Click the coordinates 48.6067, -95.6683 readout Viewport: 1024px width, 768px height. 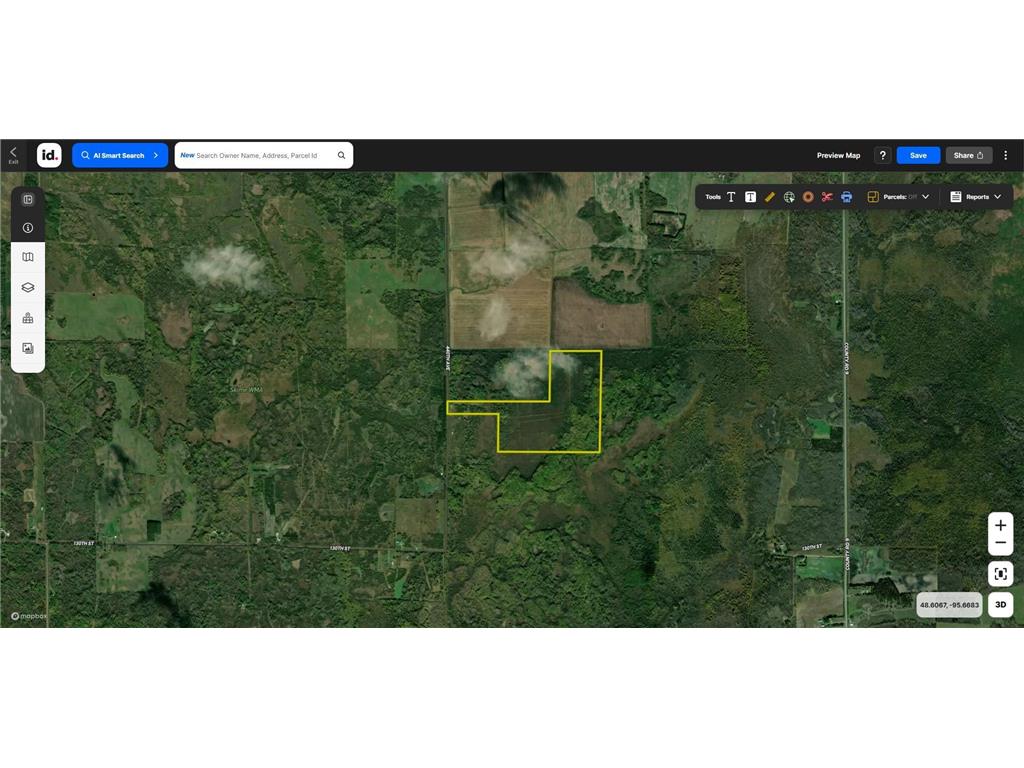pyautogui.click(x=949, y=605)
